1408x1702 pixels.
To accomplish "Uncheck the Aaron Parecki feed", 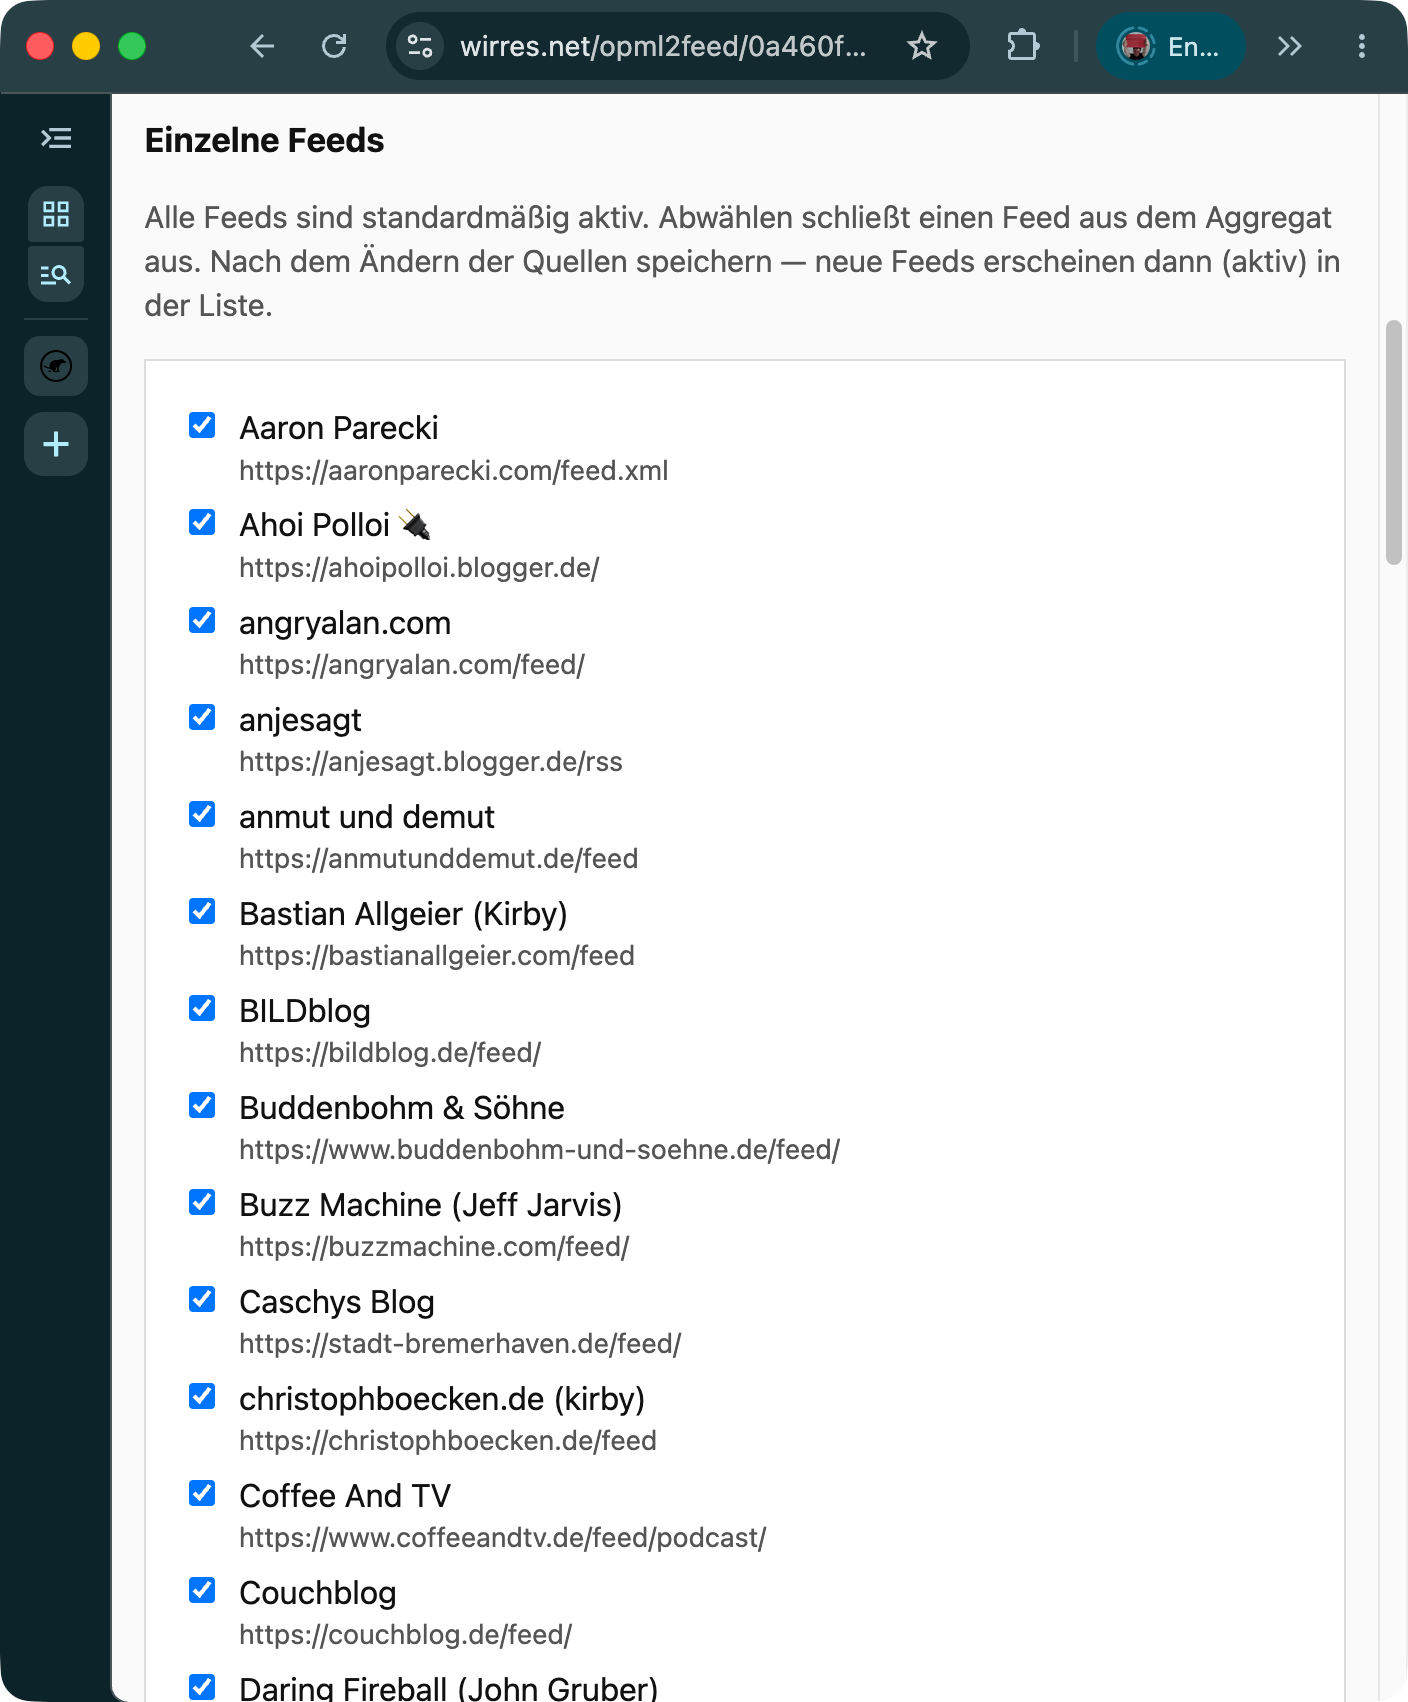I will pos(202,425).
